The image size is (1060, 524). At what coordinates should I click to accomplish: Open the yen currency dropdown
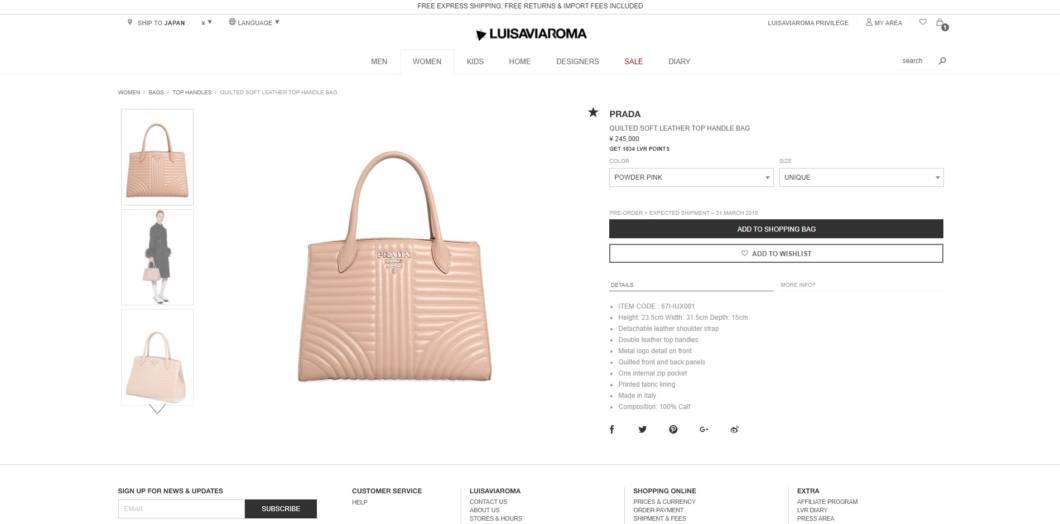[206, 22]
